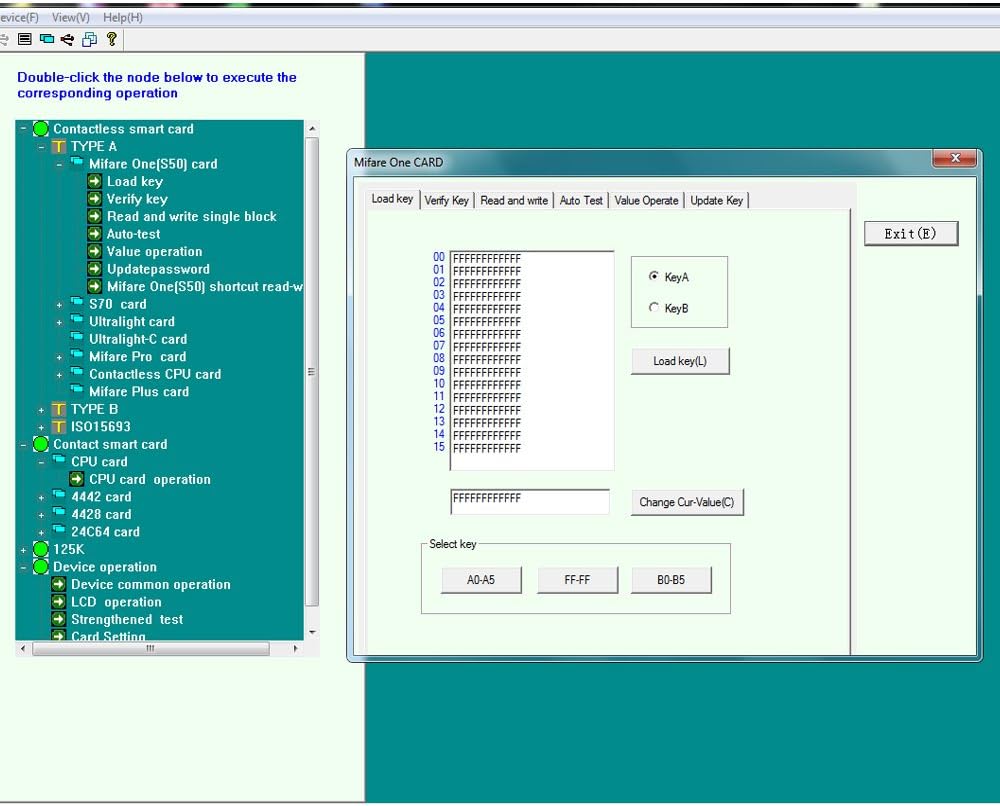
Task: Select the 4428 card tree item
Action: (x=101, y=514)
